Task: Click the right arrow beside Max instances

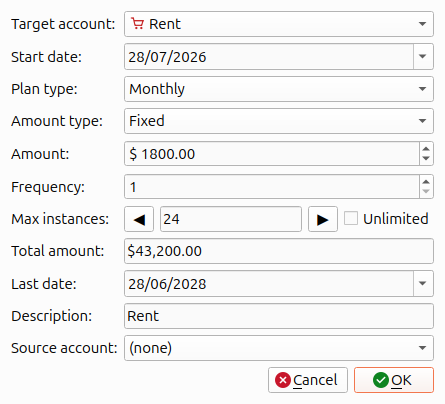Action: pos(323,219)
